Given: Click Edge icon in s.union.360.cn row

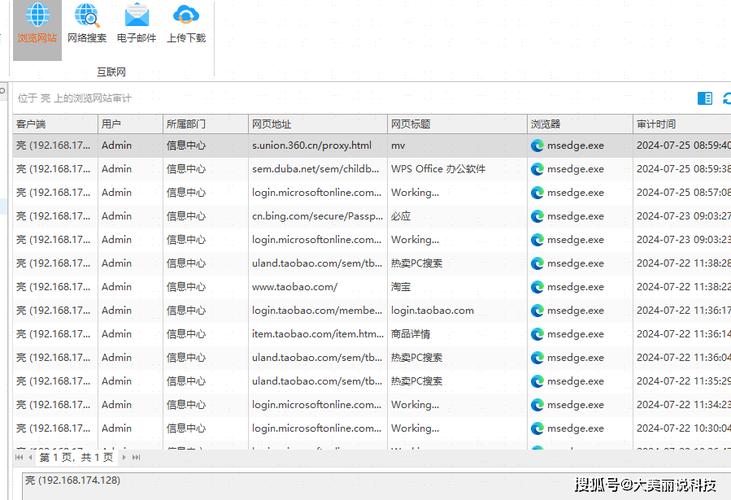Looking at the screenshot, I should coord(537,145).
